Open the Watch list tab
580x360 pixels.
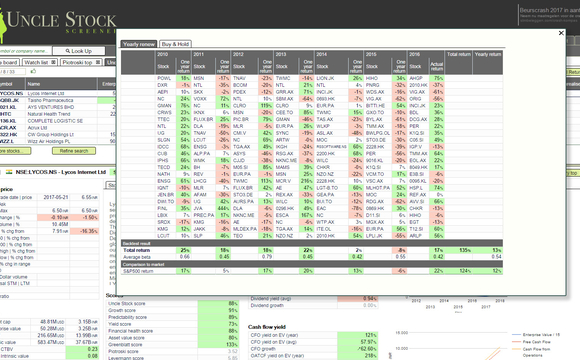(36, 62)
